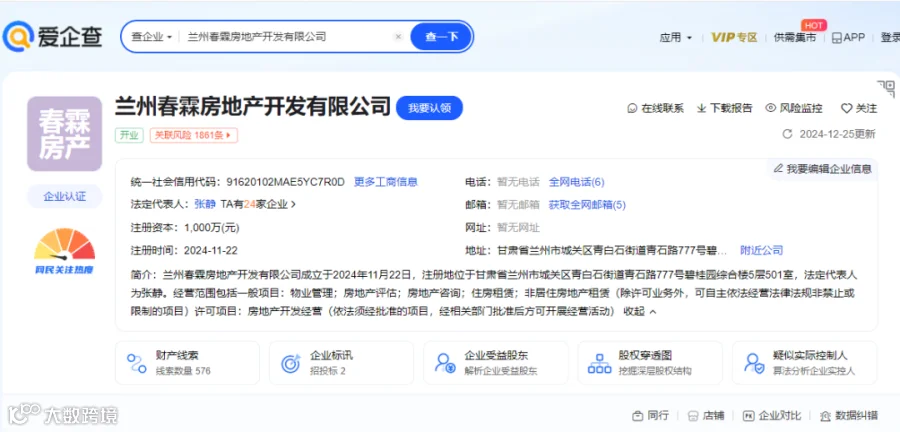Click 店铺 in the bottom bar
Screen dimensions: 900x432
tap(706, 415)
